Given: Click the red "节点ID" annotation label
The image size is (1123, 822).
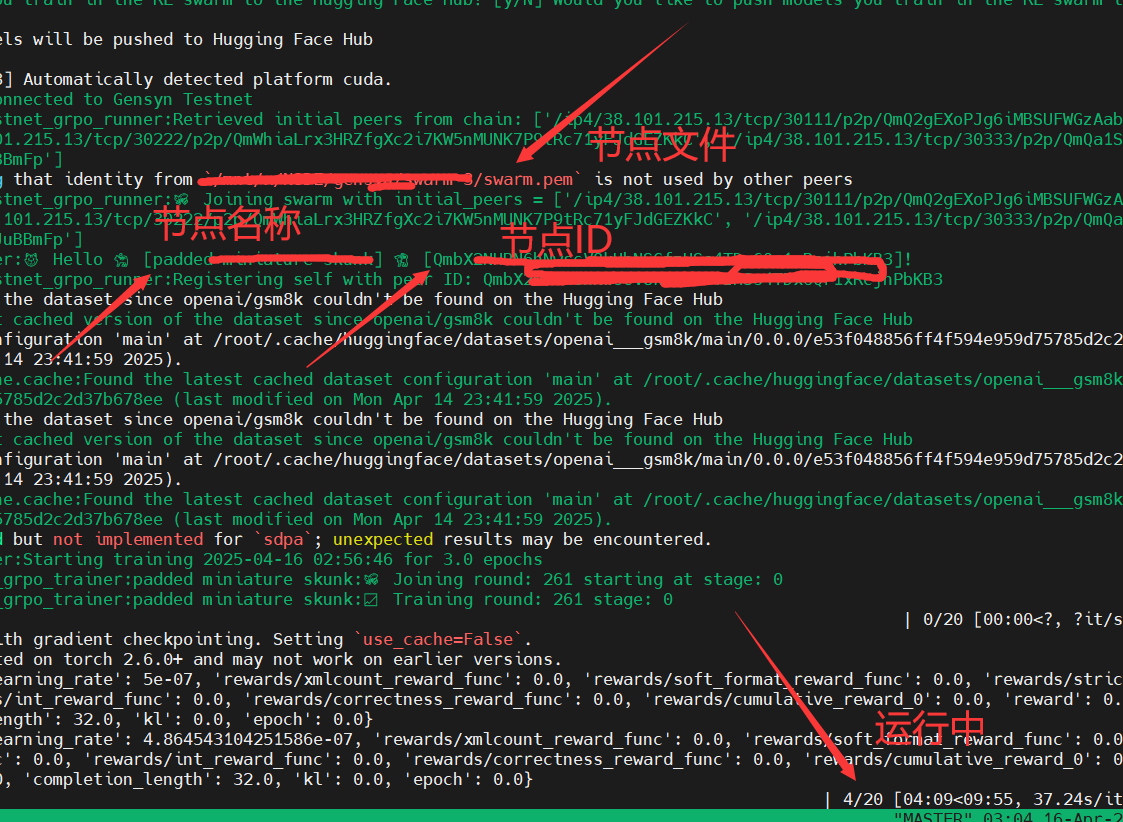Looking at the screenshot, I should click(554, 239).
